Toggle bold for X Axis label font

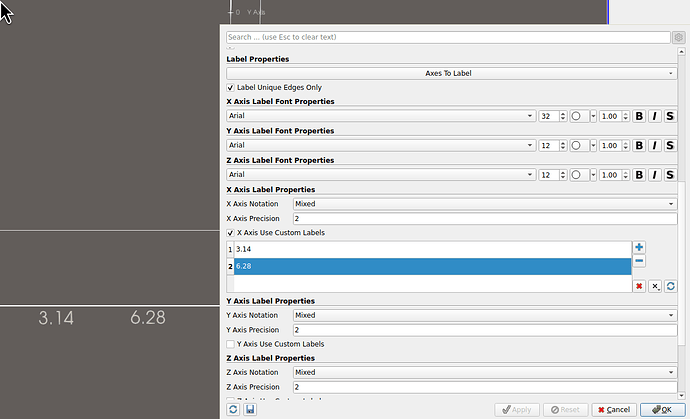pos(639,116)
